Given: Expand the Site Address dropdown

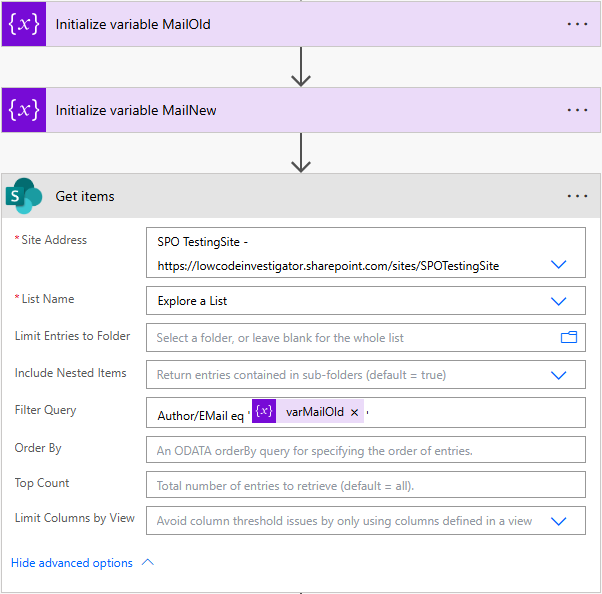Looking at the screenshot, I should click(x=559, y=265).
